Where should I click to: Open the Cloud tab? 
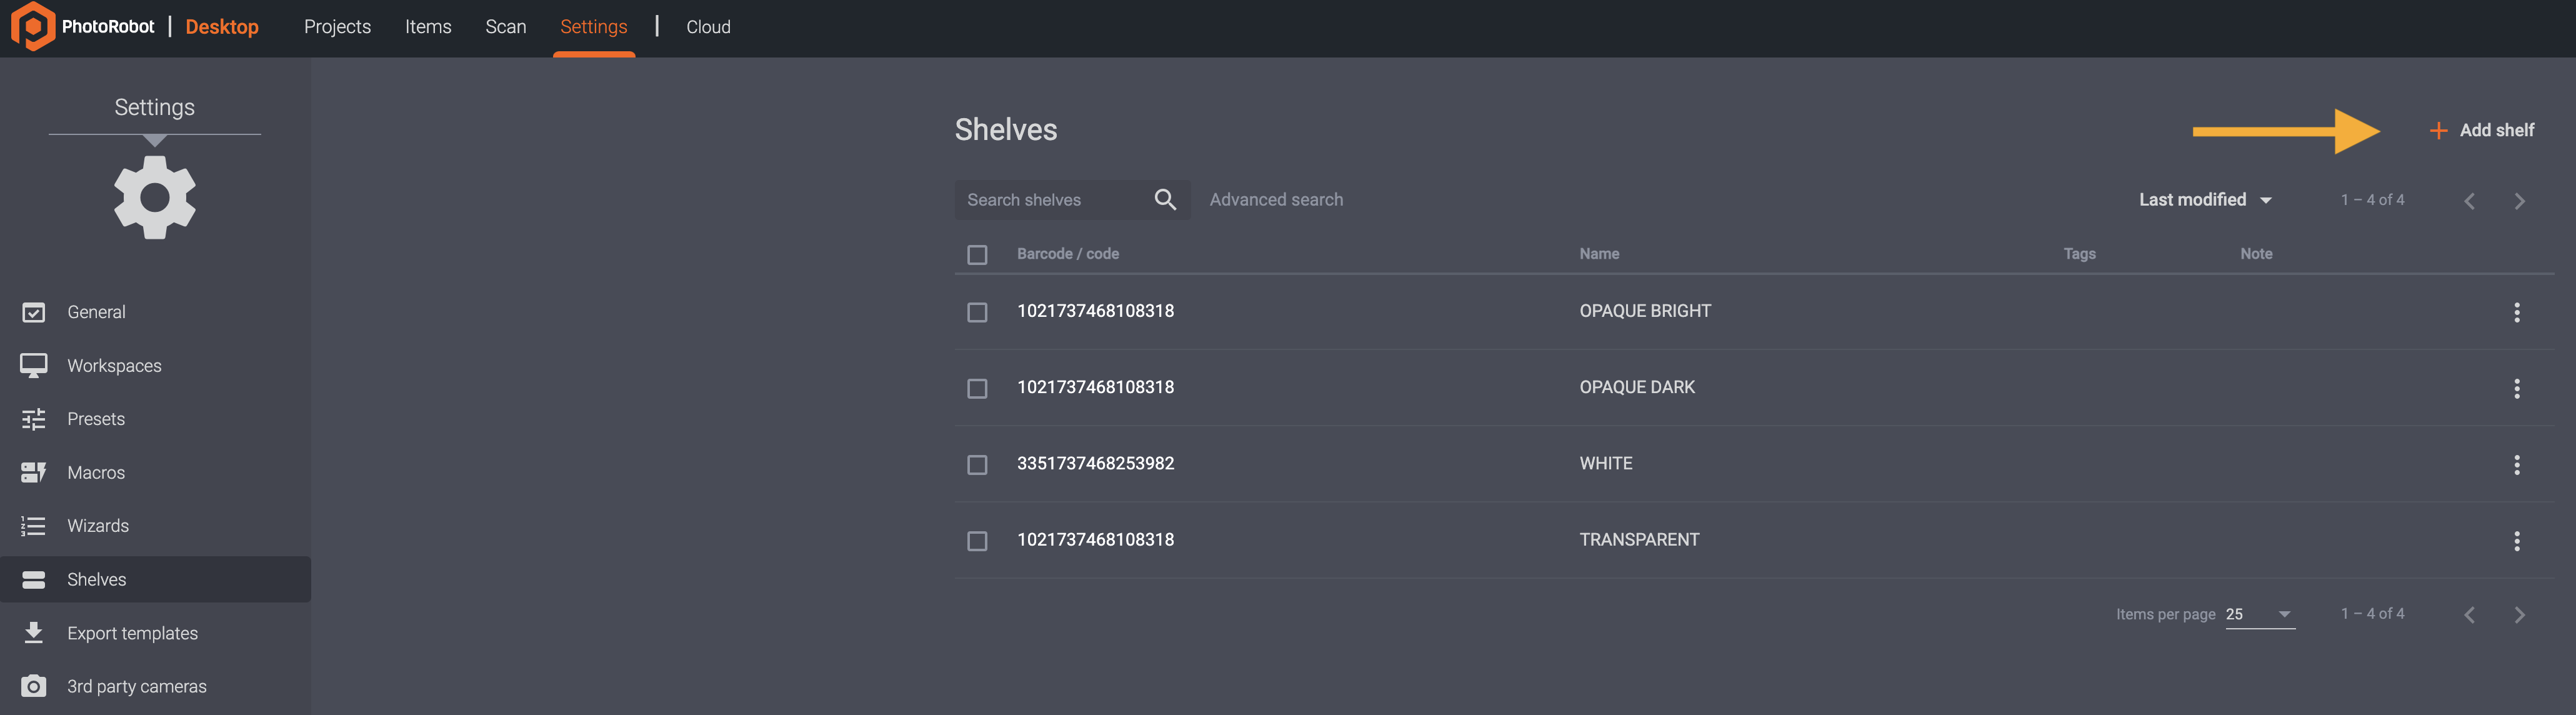(x=708, y=27)
